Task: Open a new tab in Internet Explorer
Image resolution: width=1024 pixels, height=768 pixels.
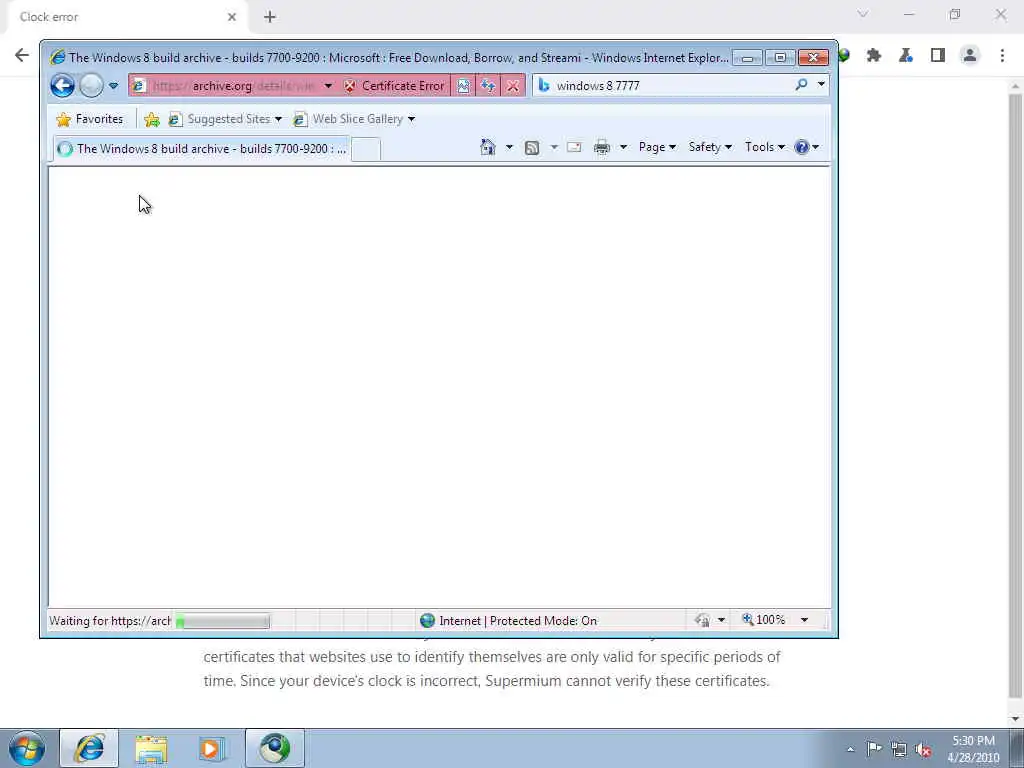Action: click(x=366, y=150)
